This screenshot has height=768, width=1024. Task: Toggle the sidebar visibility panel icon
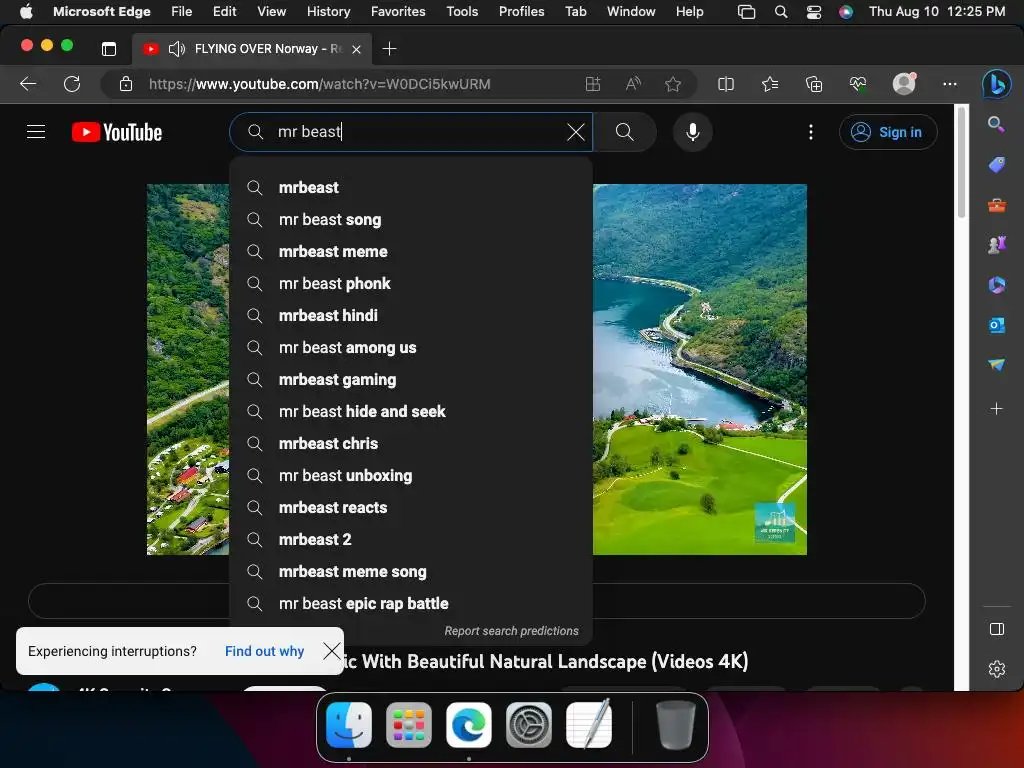tap(997, 629)
